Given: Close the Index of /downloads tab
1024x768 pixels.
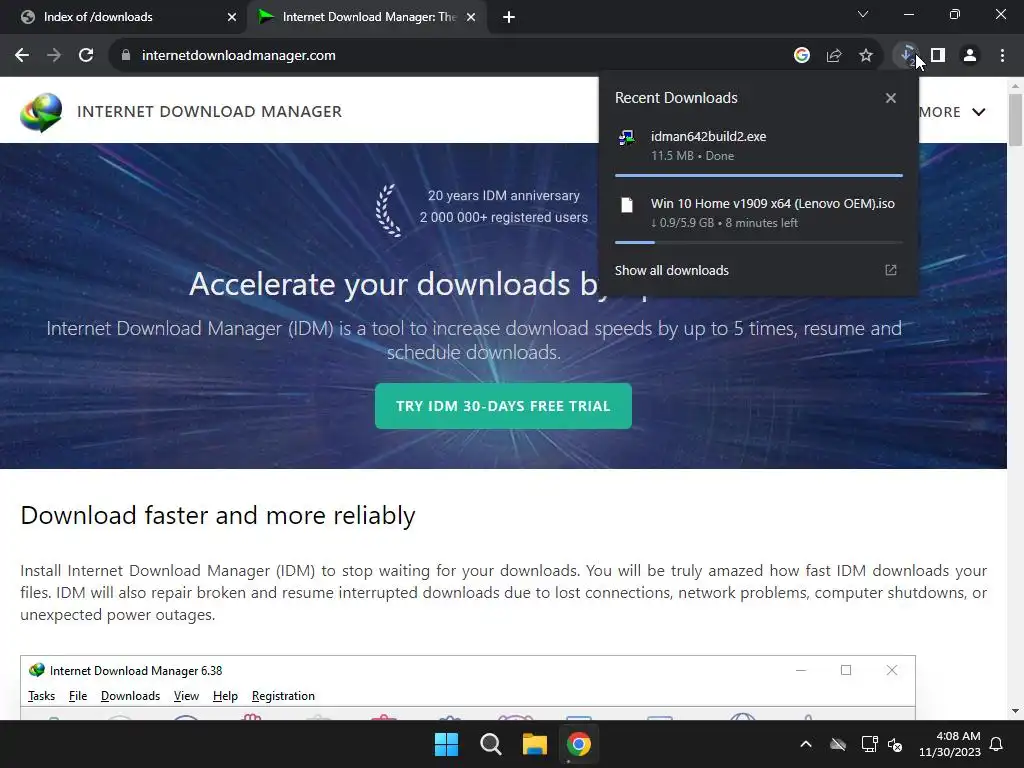Looking at the screenshot, I should (x=232, y=17).
